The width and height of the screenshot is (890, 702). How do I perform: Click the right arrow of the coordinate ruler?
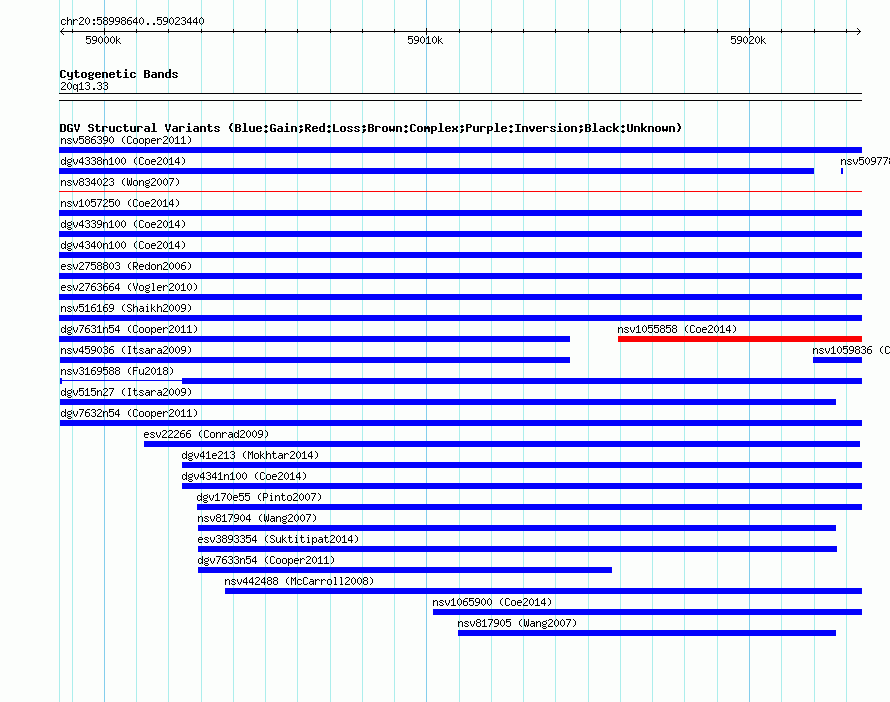click(858, 31)
